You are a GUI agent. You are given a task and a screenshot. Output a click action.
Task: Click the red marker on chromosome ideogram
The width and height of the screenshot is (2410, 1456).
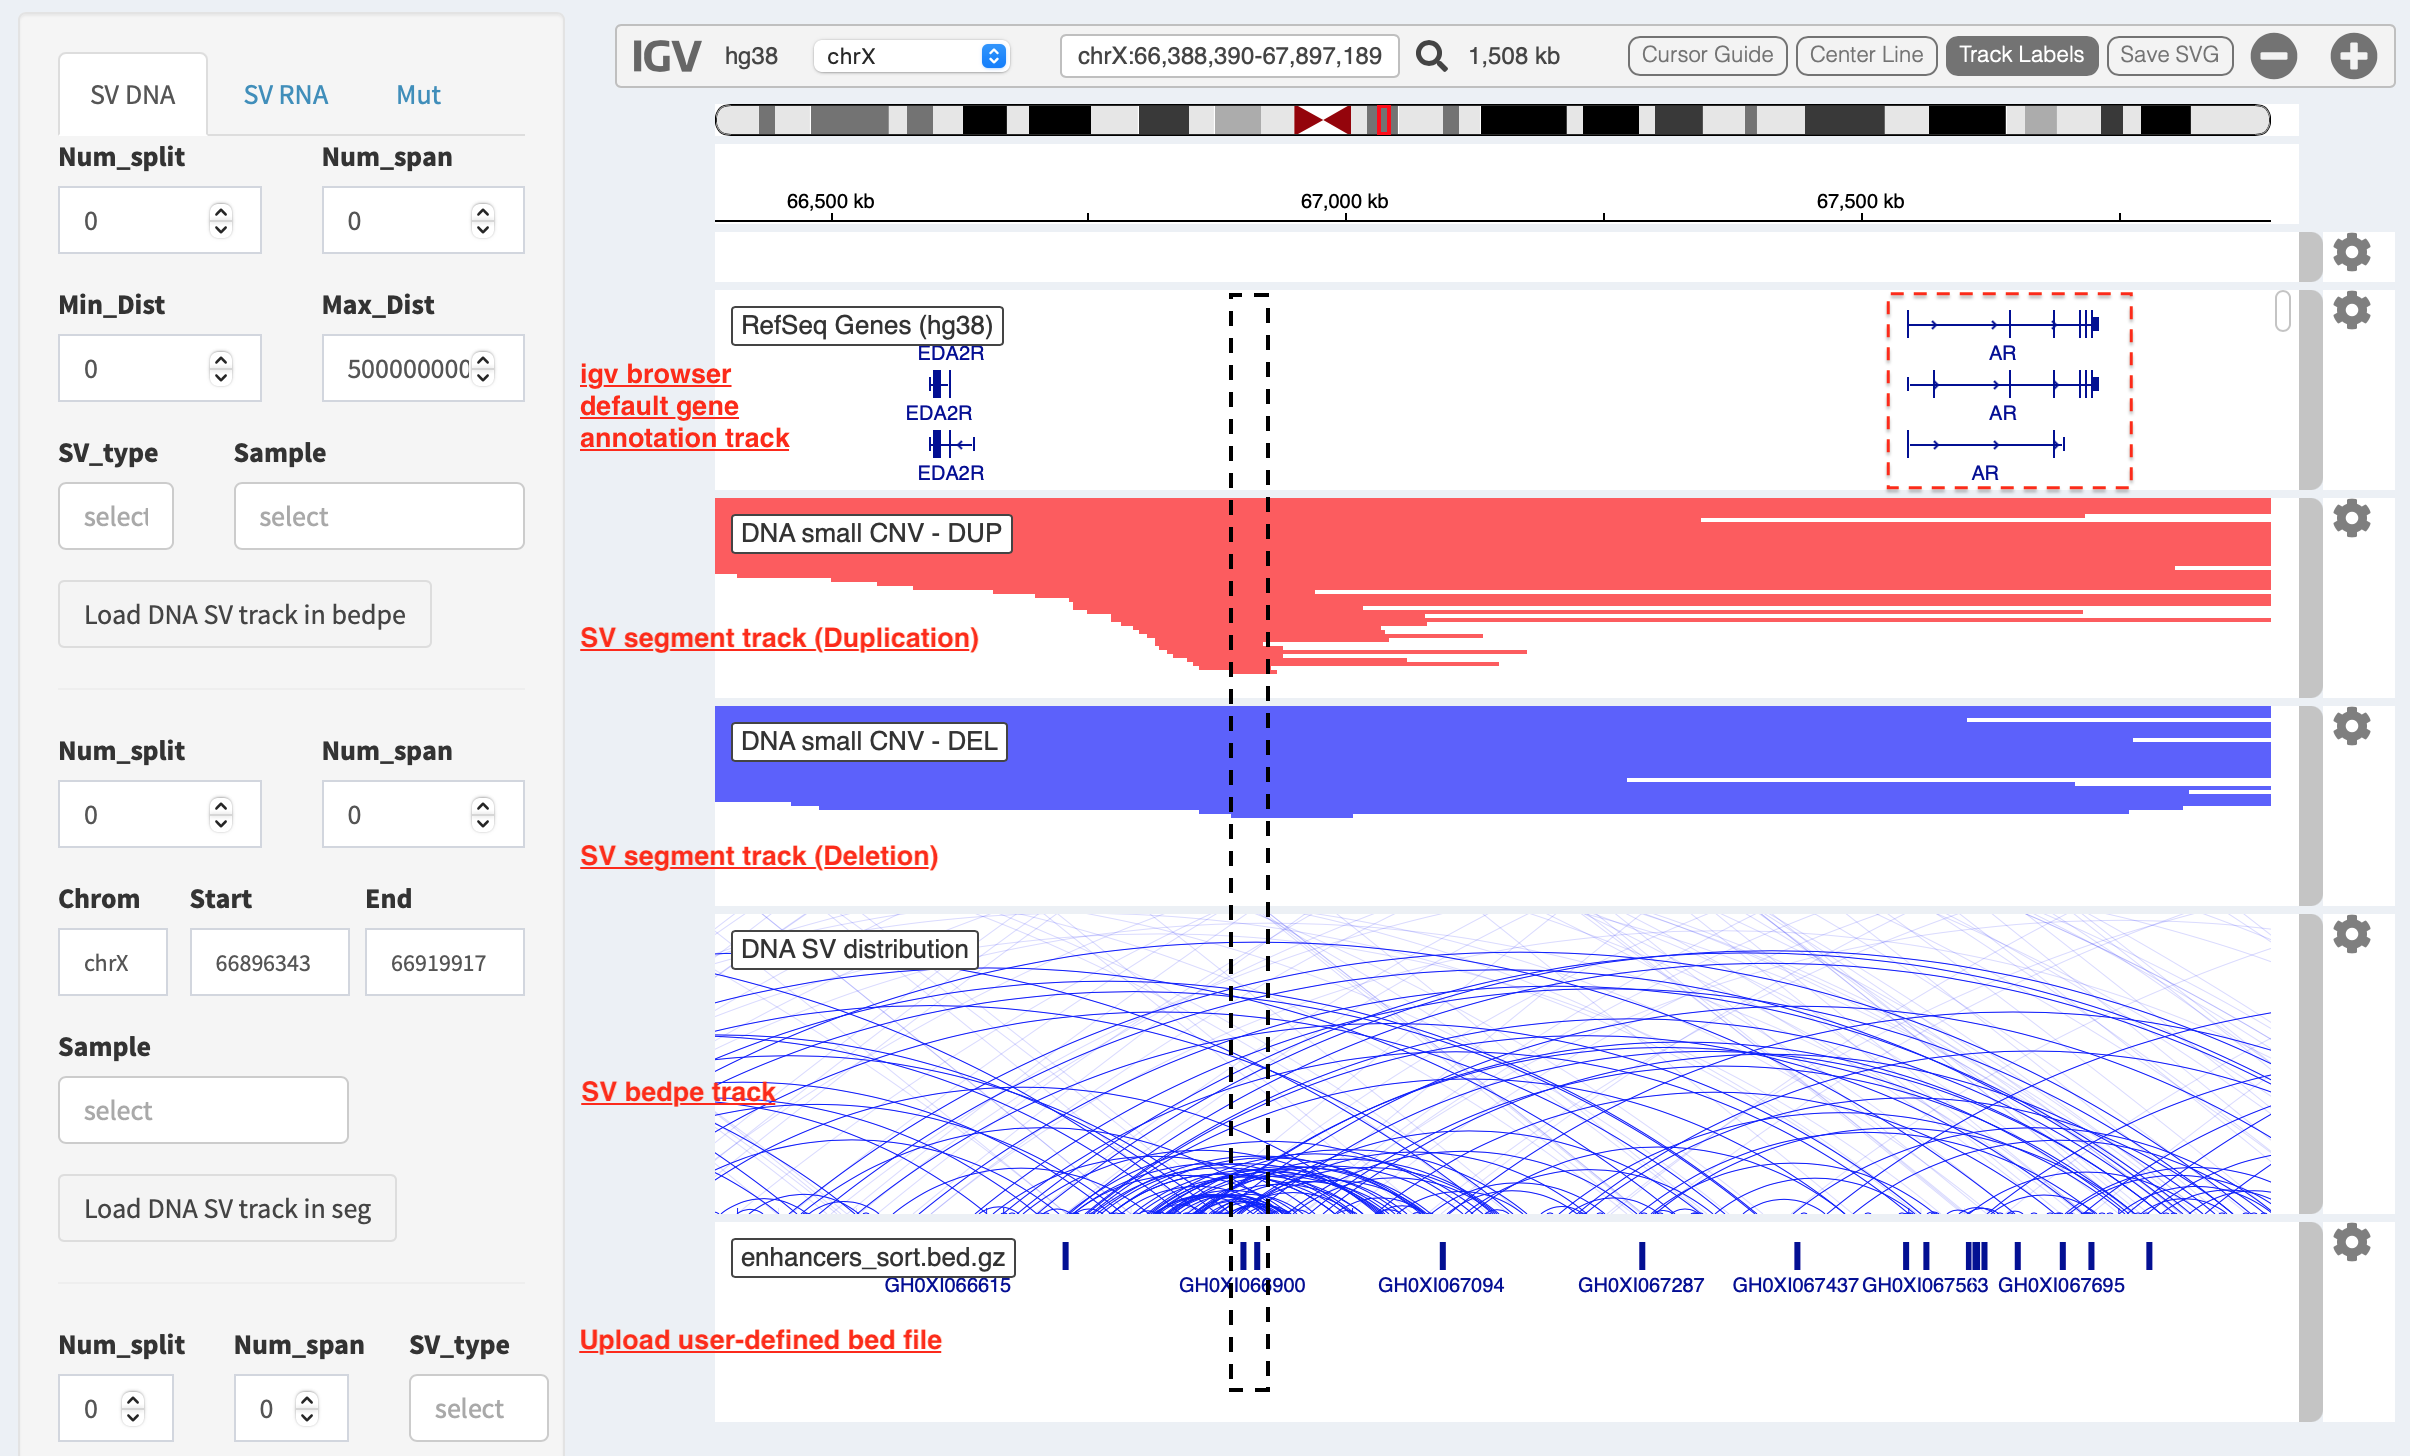coord(1384,120)
